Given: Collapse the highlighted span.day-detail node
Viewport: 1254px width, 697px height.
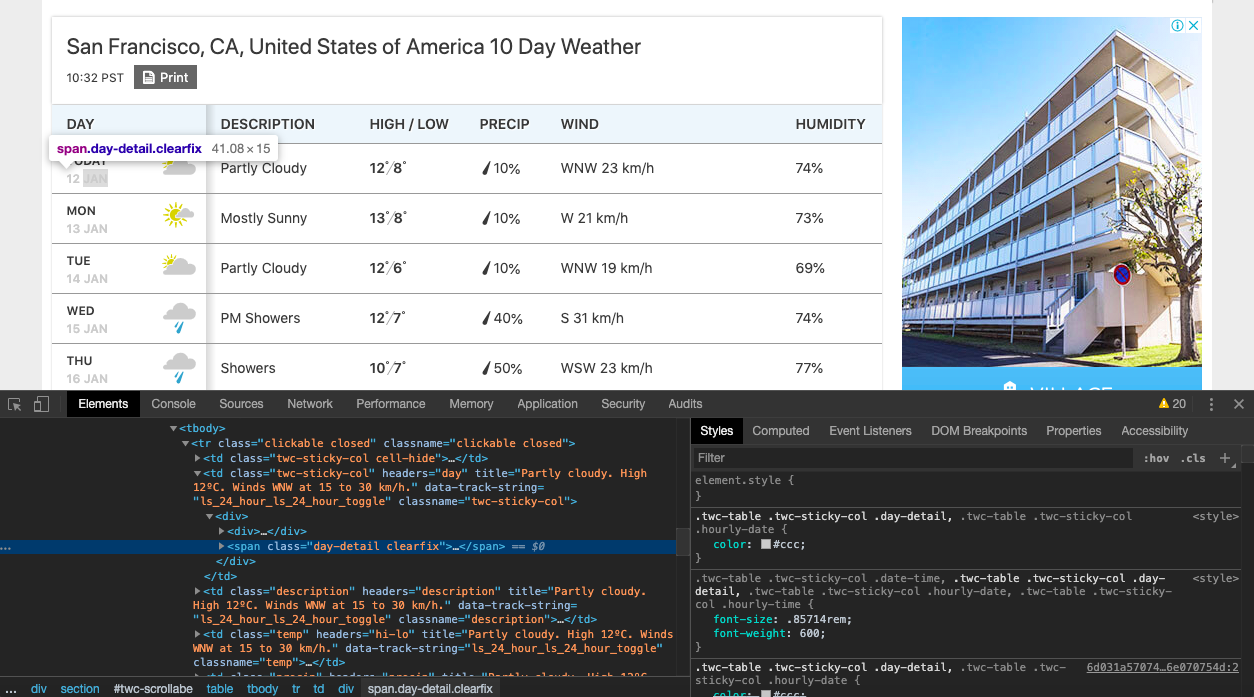Looking at the screenshot, I should pos(222,546).
